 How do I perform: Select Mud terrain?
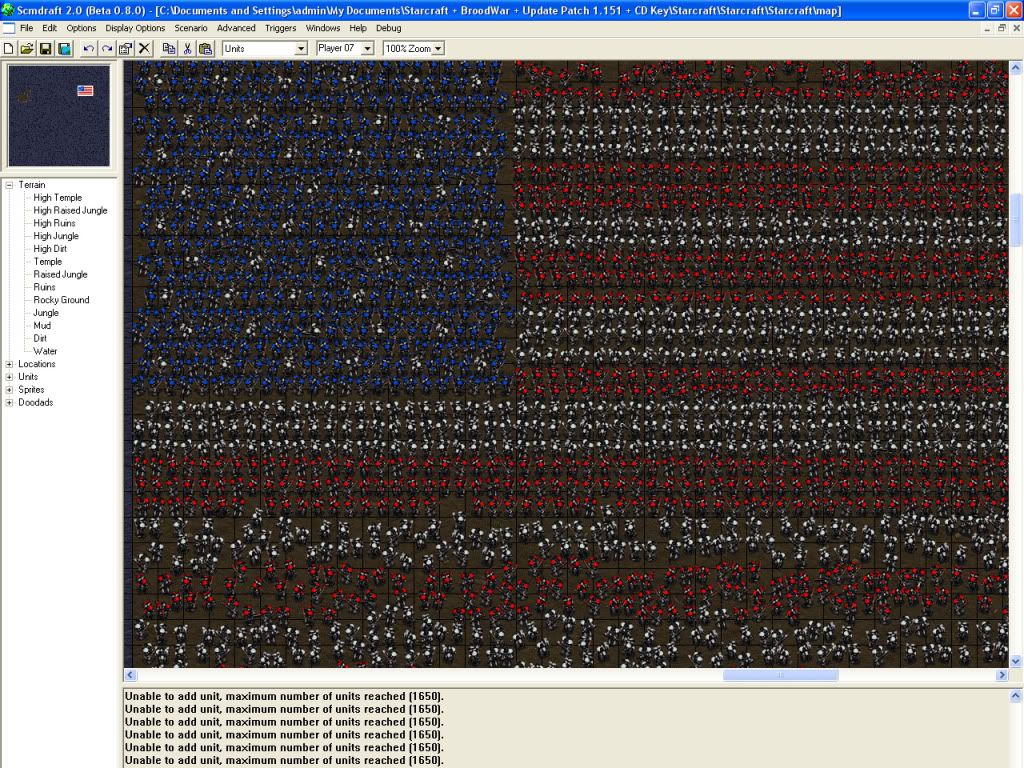(42, 325)
